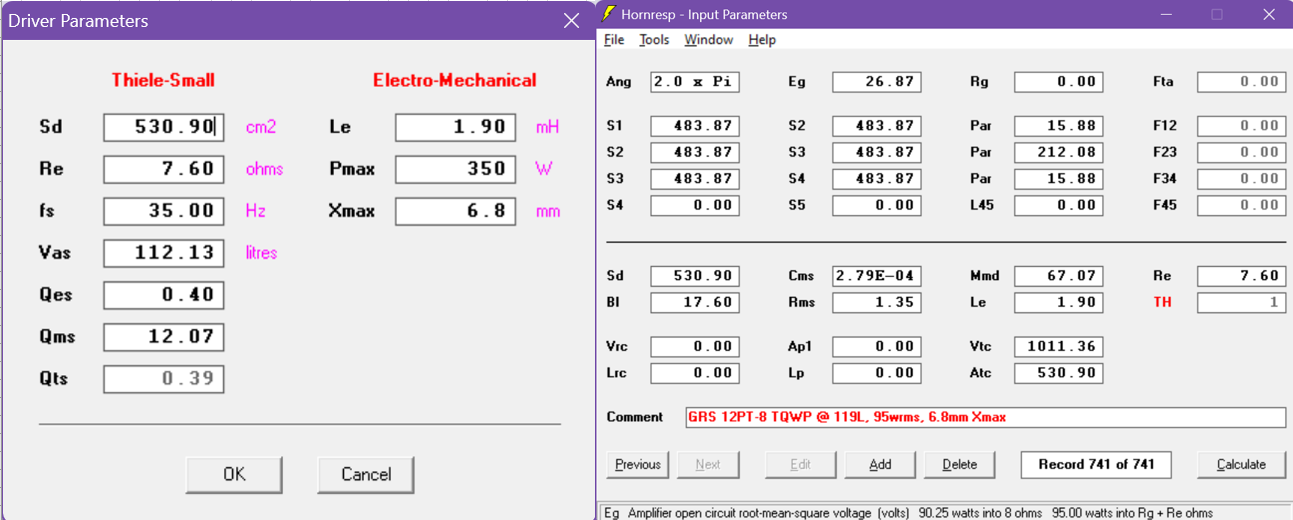
Task: Click the Sd field in Hornresp Input Parameters
Action: click(x=695, y=276)
